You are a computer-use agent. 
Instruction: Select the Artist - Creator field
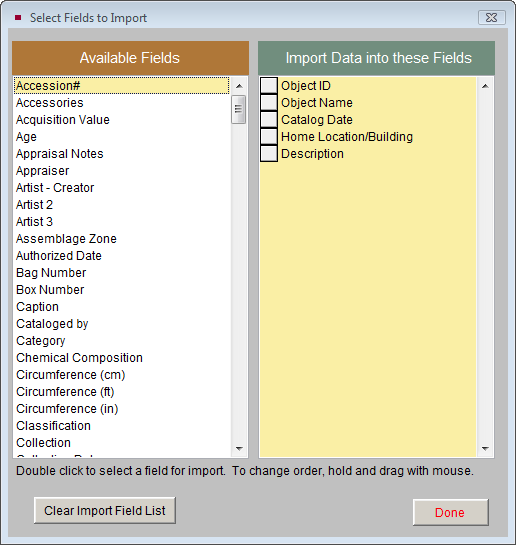[122, 188]
